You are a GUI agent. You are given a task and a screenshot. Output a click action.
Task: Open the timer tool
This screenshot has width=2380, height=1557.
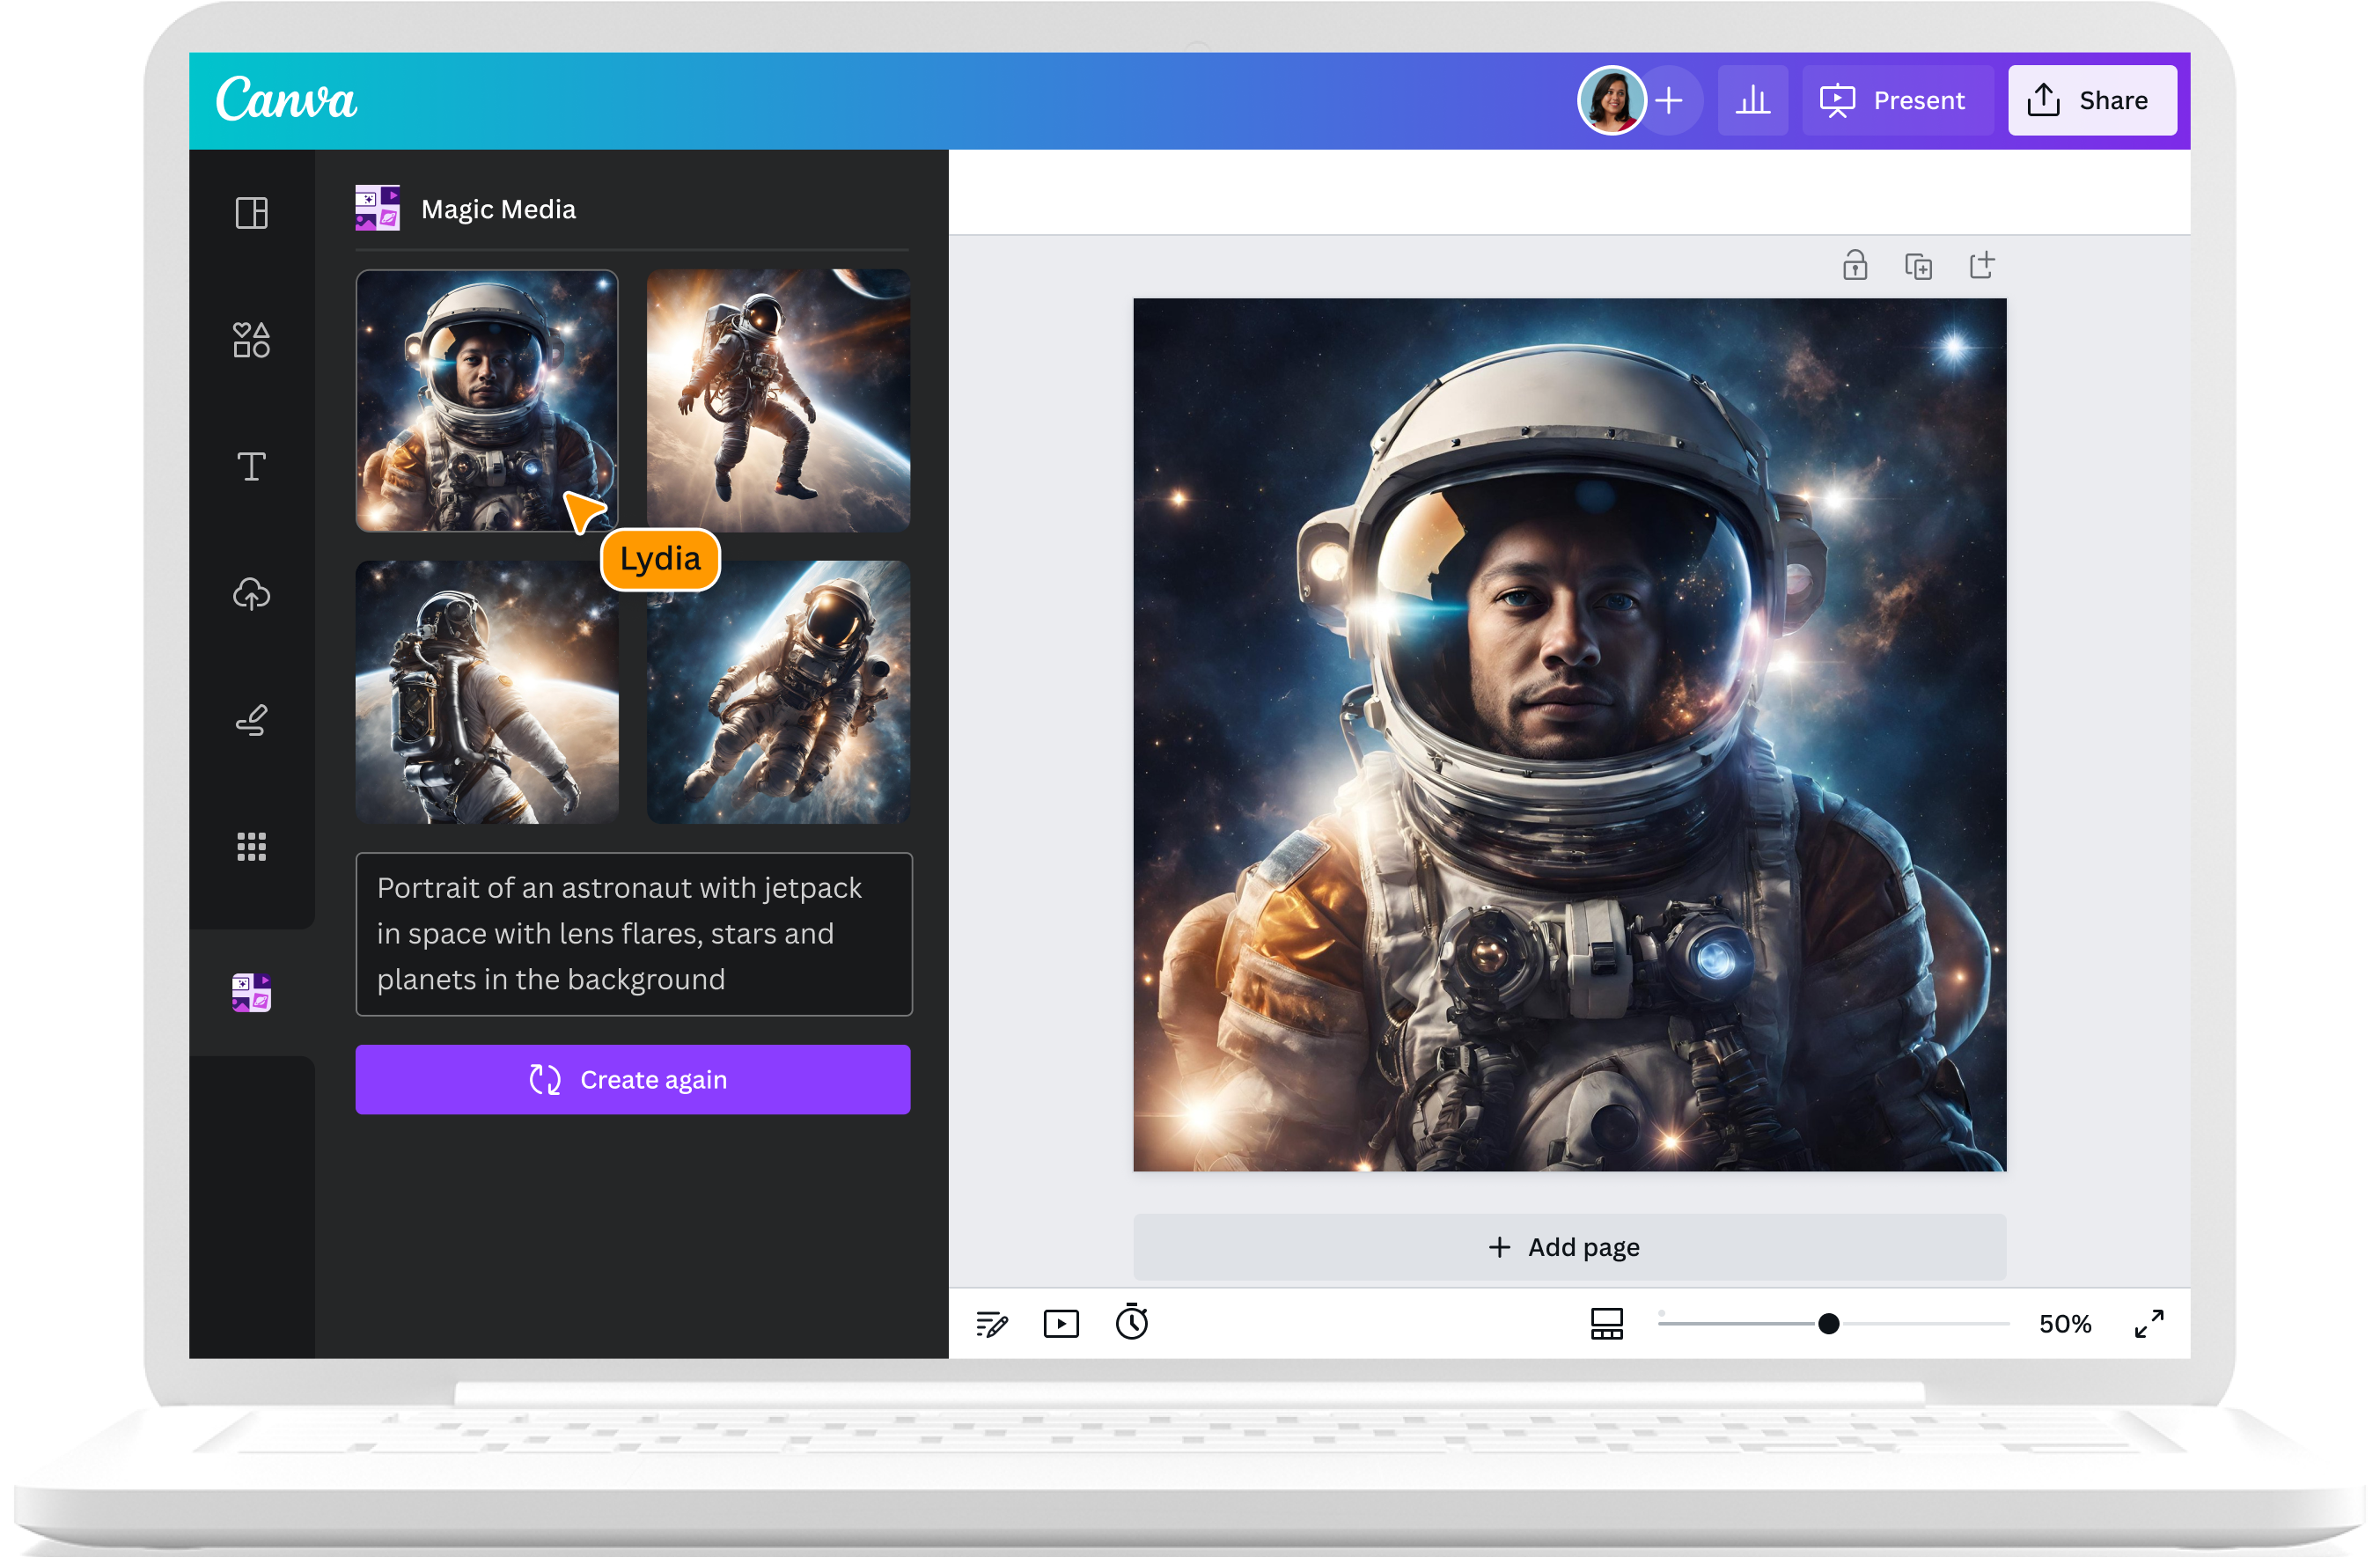pos(1133,1323)
